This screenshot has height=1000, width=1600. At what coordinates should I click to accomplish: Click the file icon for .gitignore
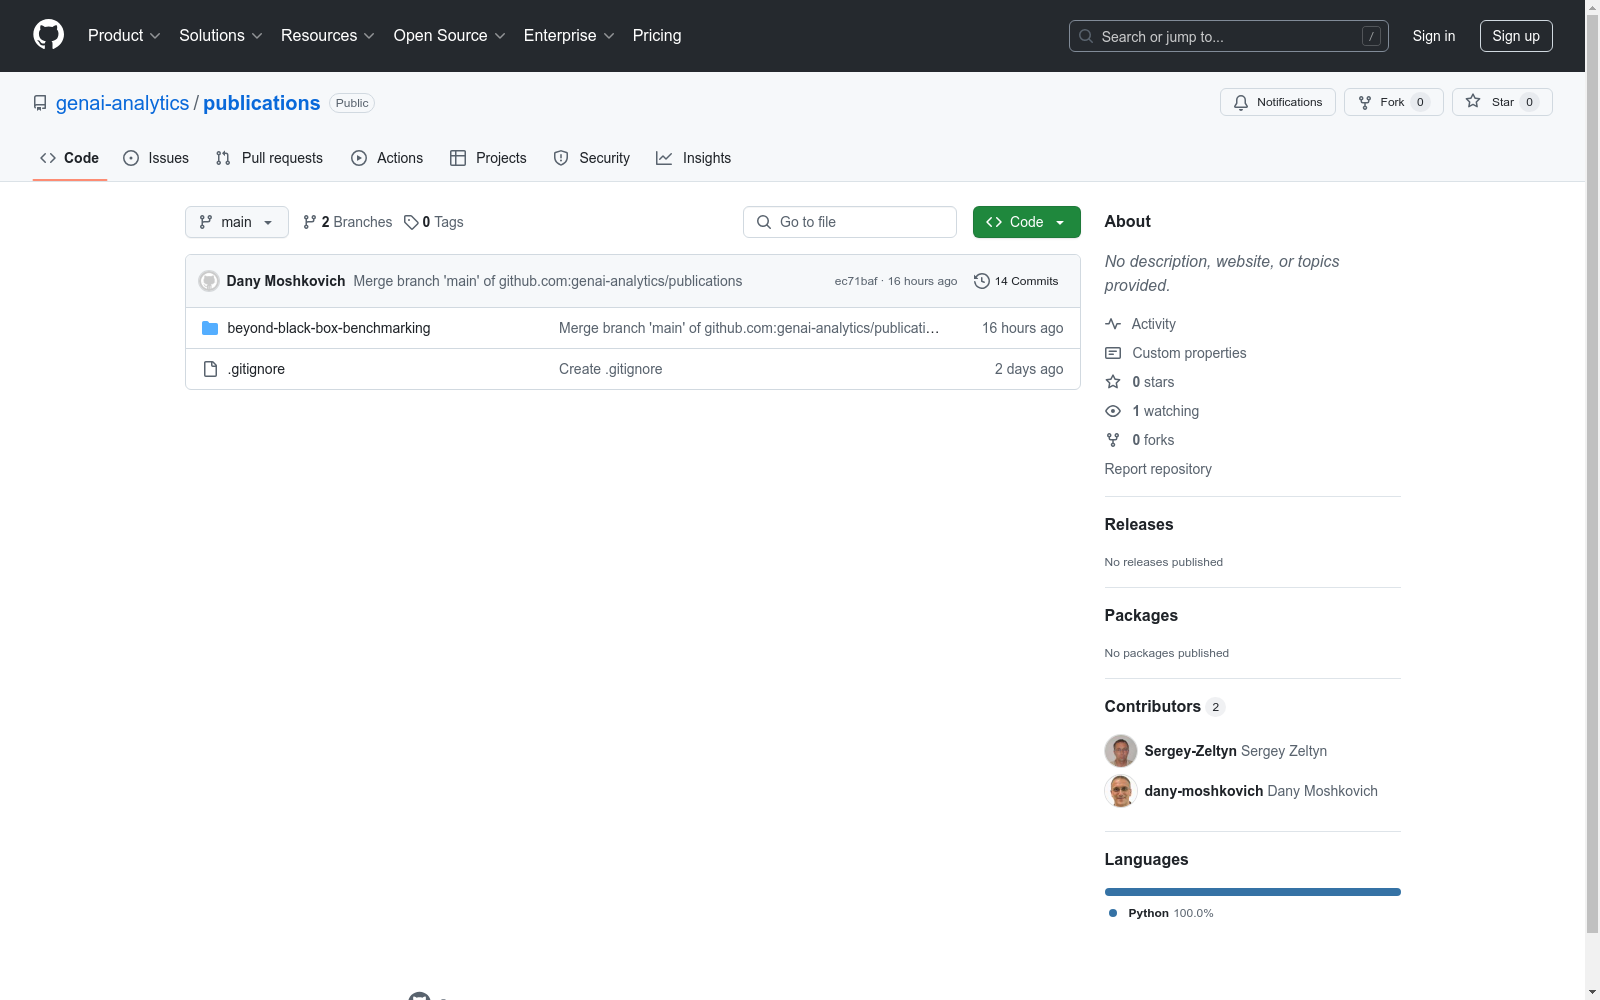(210, 369)
